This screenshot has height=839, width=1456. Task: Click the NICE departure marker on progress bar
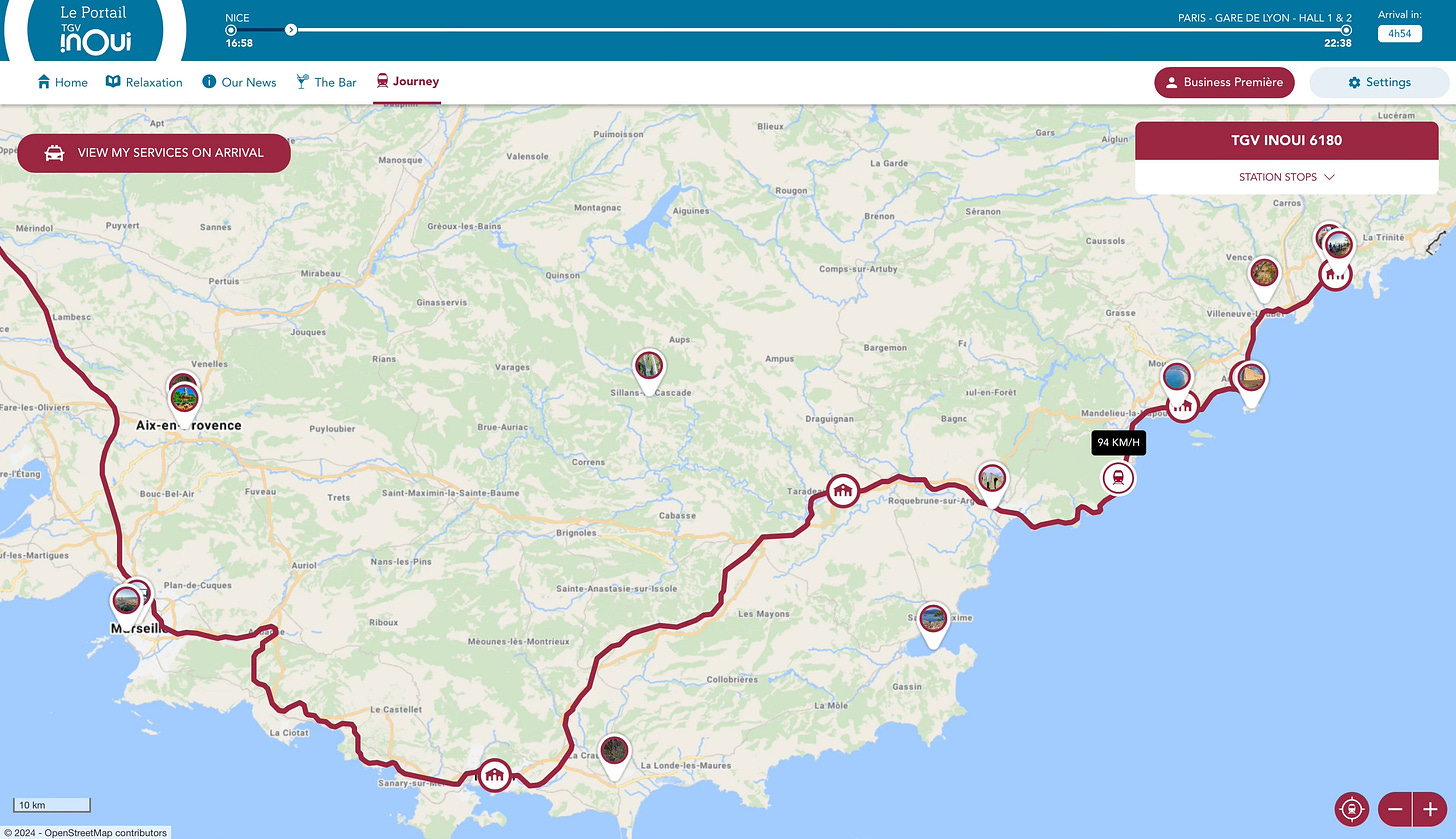point(231,30)
